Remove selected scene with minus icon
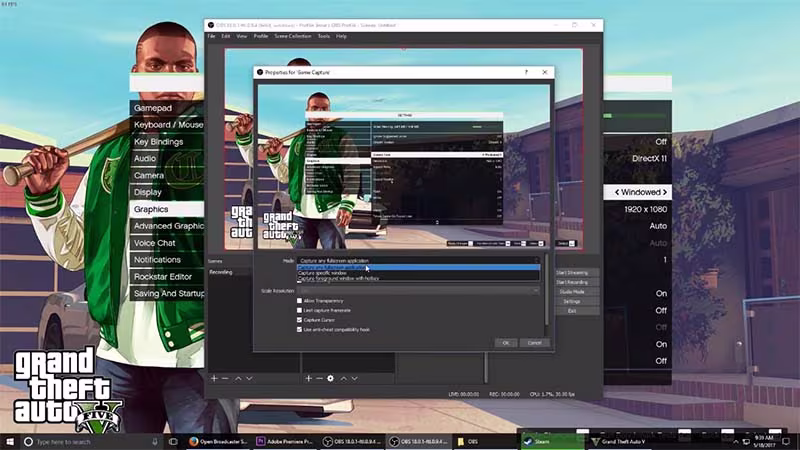Image resolution: width=800 pixels, height=450 pixels. click(225, 379)
